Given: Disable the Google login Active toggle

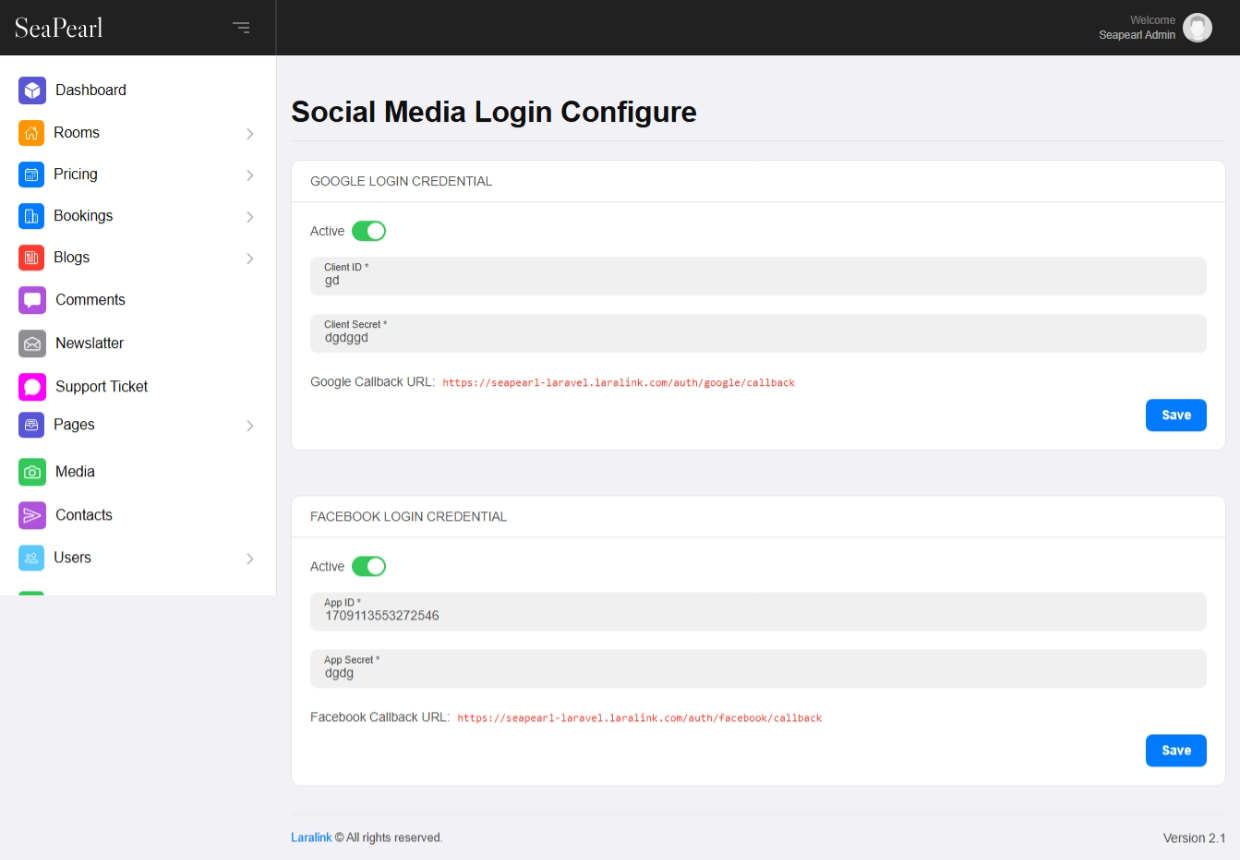Looking at the screenshot, I should pos(368,231).
